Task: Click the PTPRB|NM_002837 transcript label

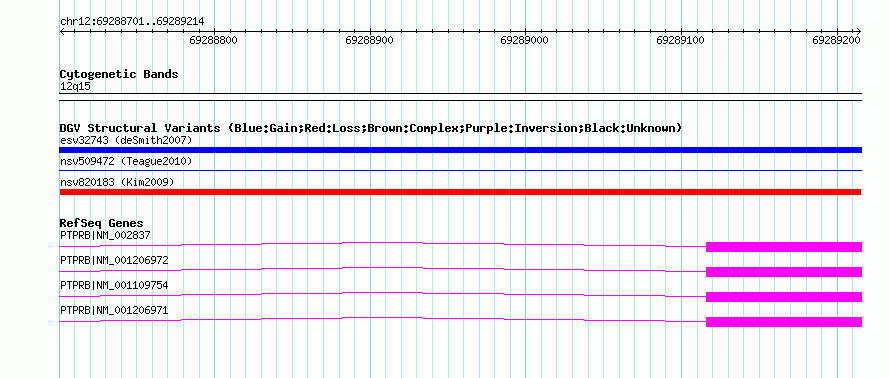Action: tap(105, 235)
